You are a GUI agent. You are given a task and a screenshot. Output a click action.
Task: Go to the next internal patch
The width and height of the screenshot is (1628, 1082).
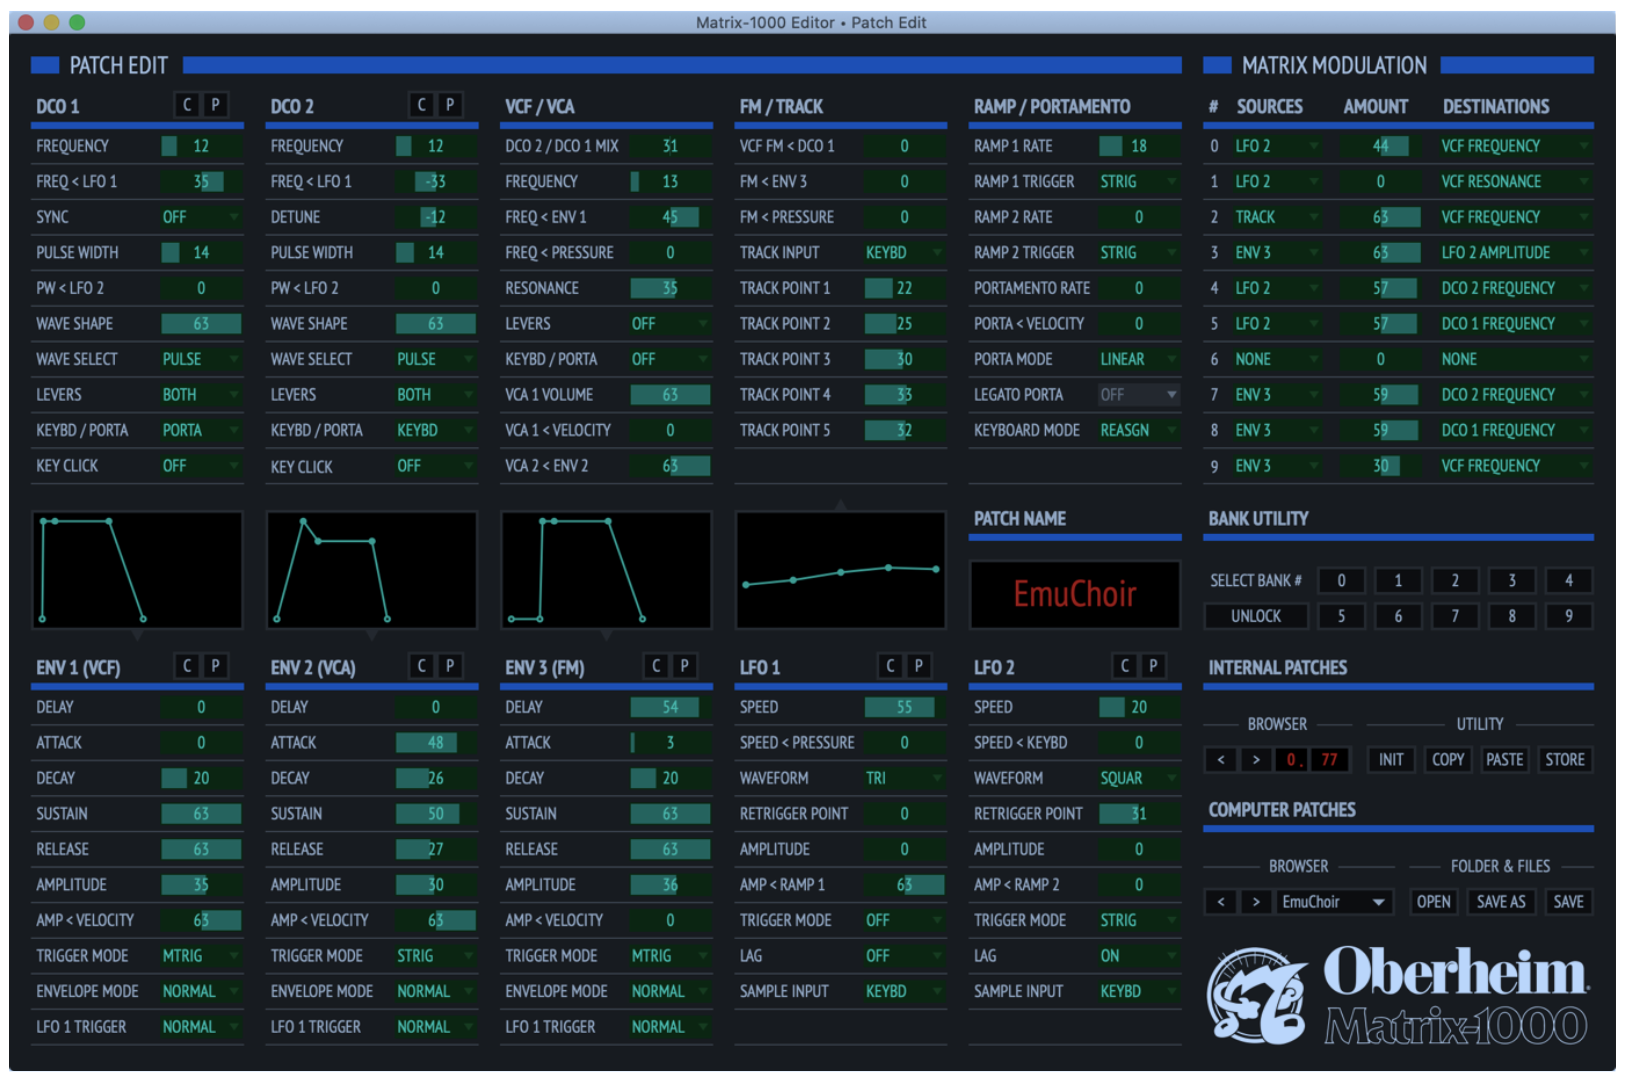point(1256,760)
